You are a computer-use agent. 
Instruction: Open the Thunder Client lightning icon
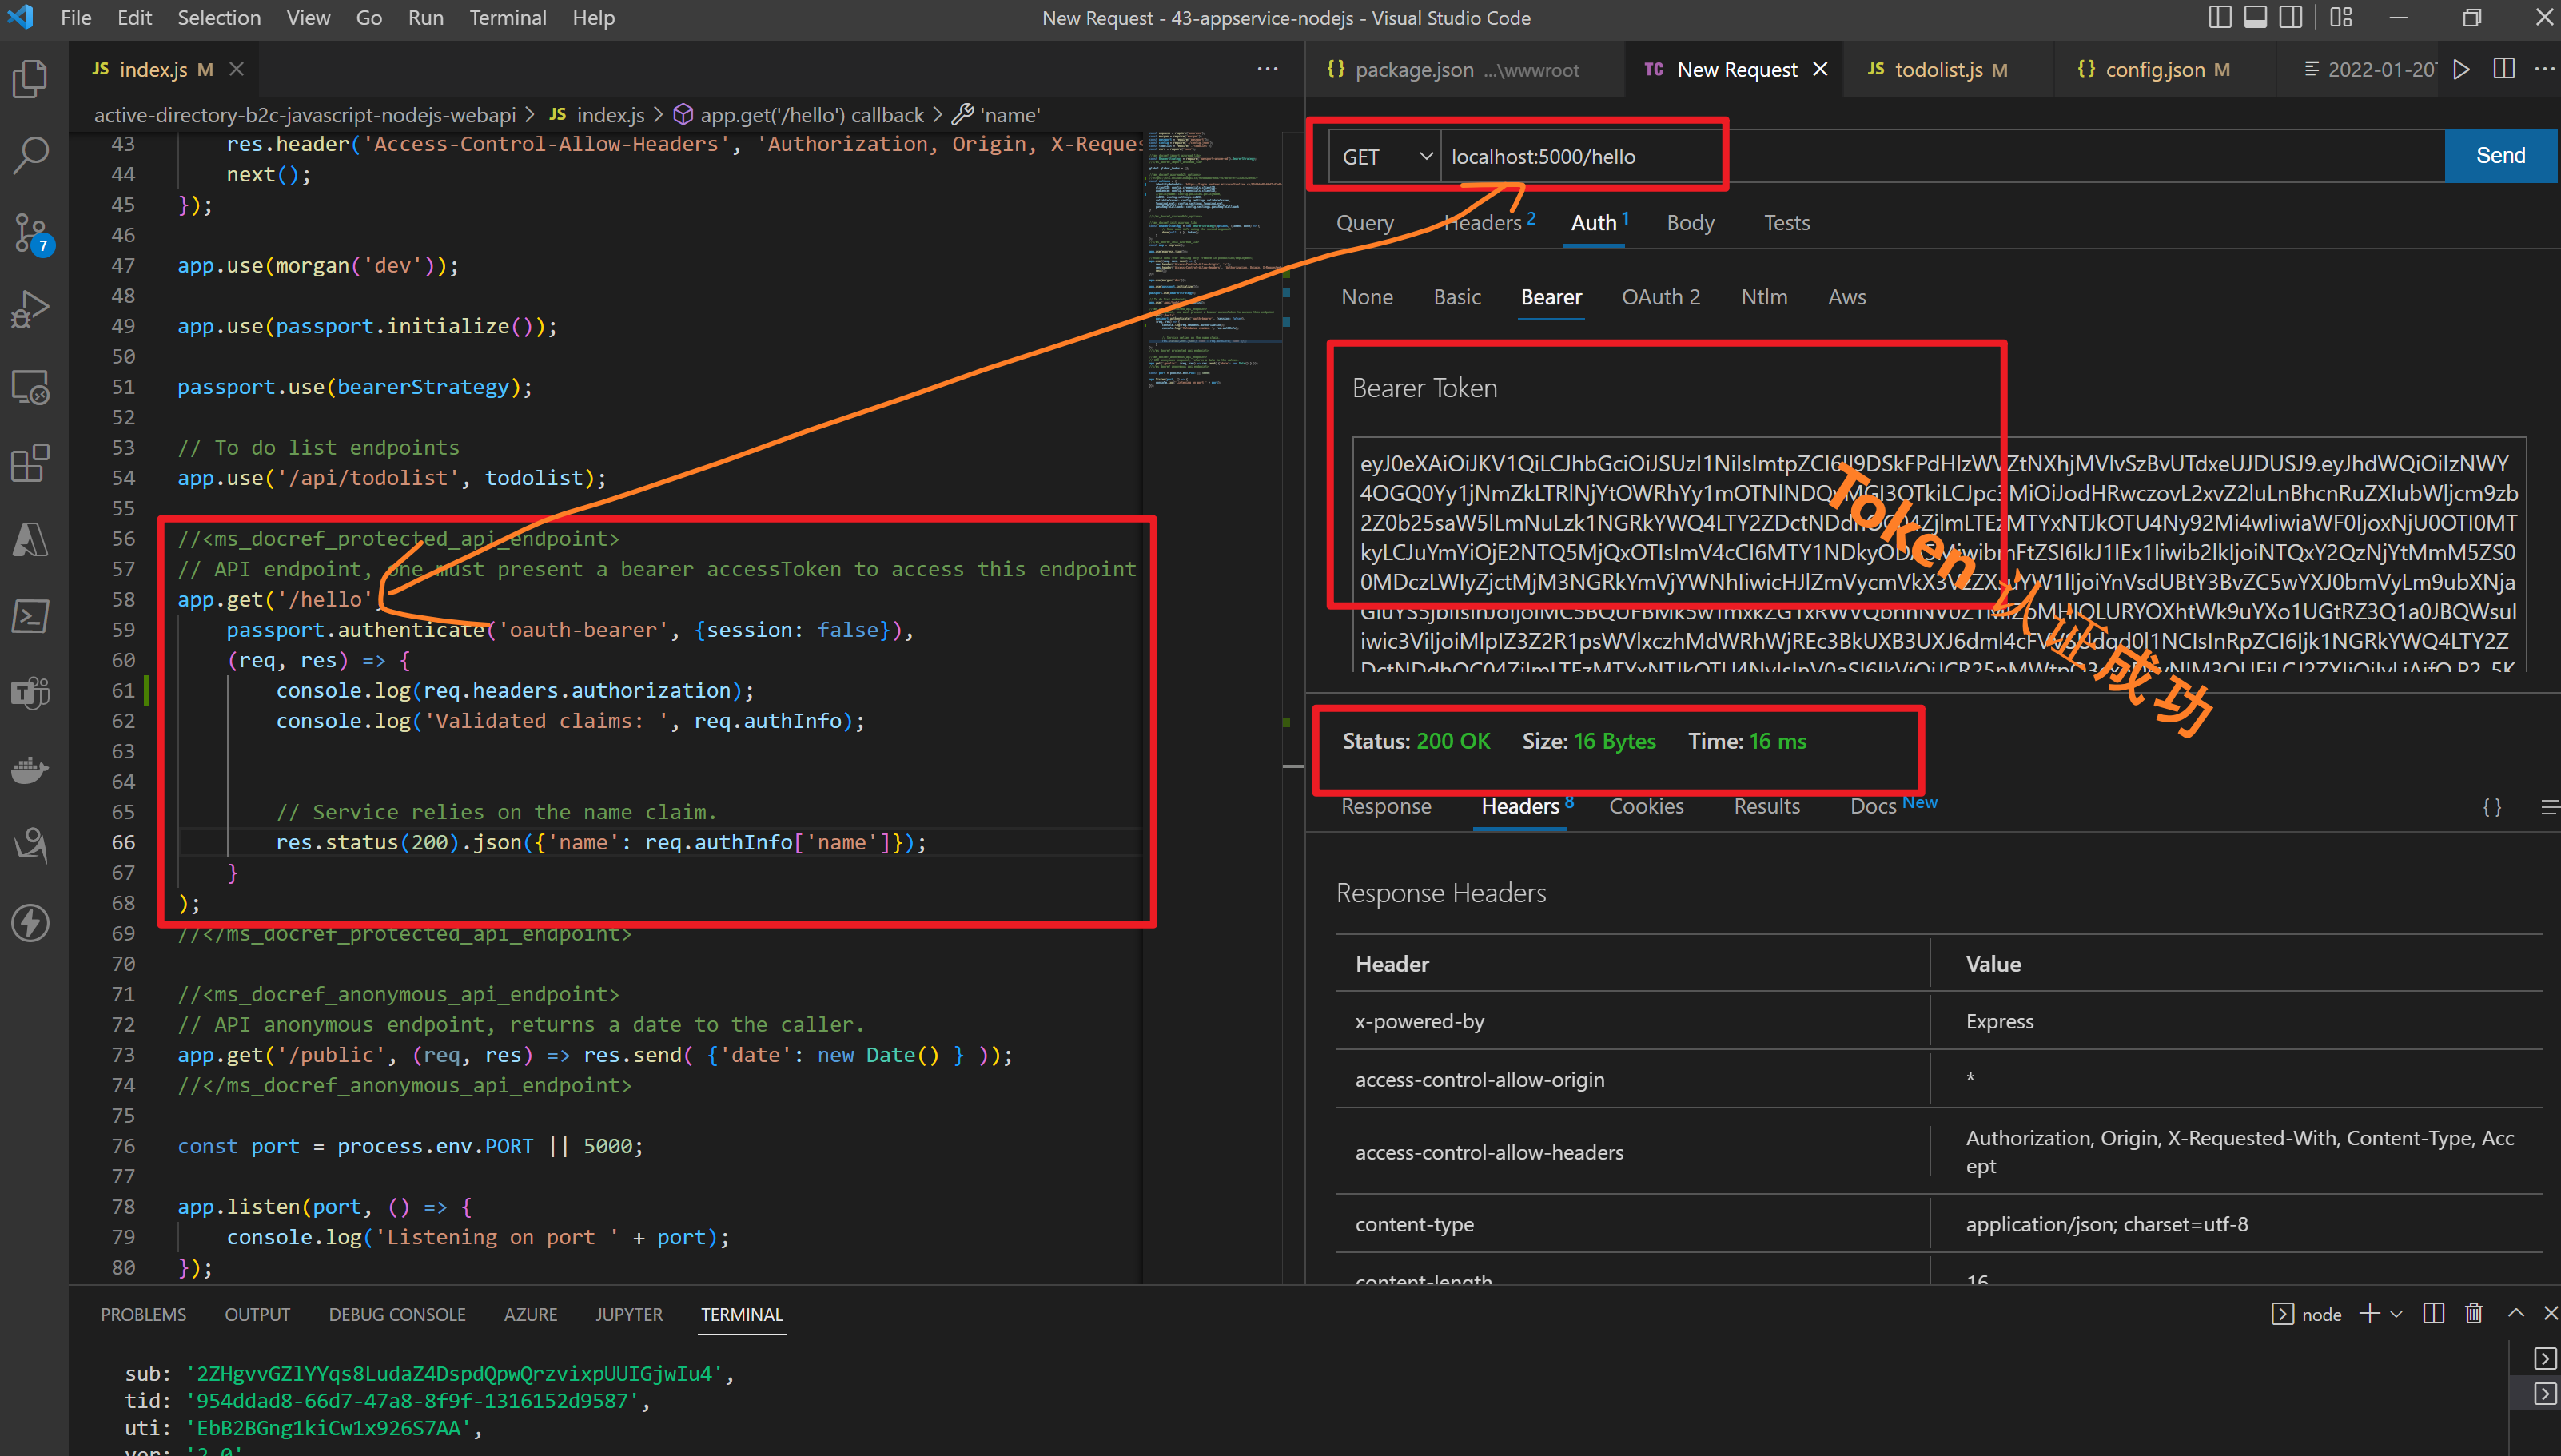pyautogui.click(x=30, y=923)
